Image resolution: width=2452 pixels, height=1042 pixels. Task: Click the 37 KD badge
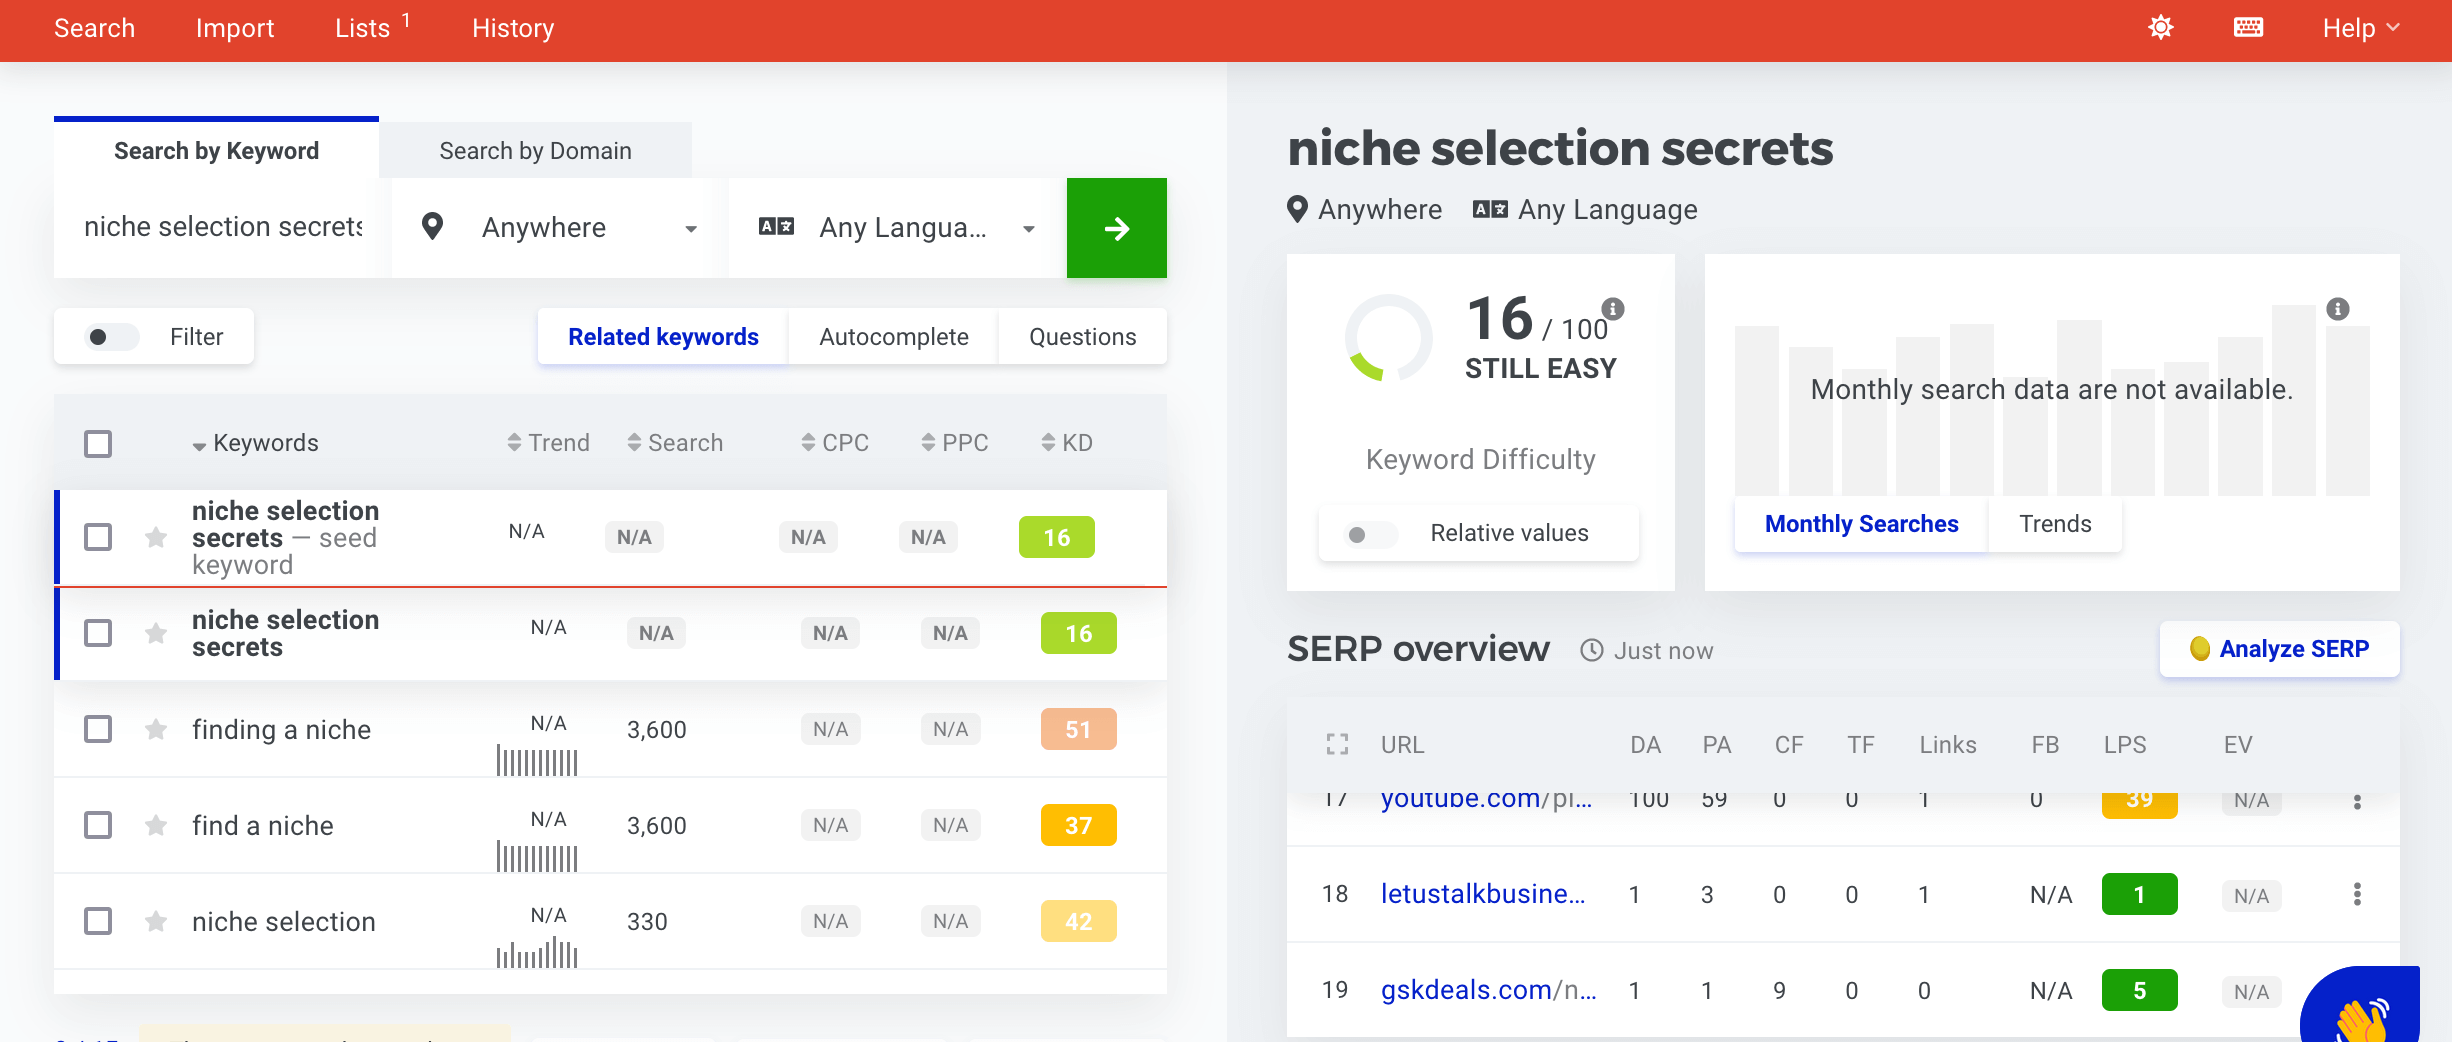pos(1078,825)
